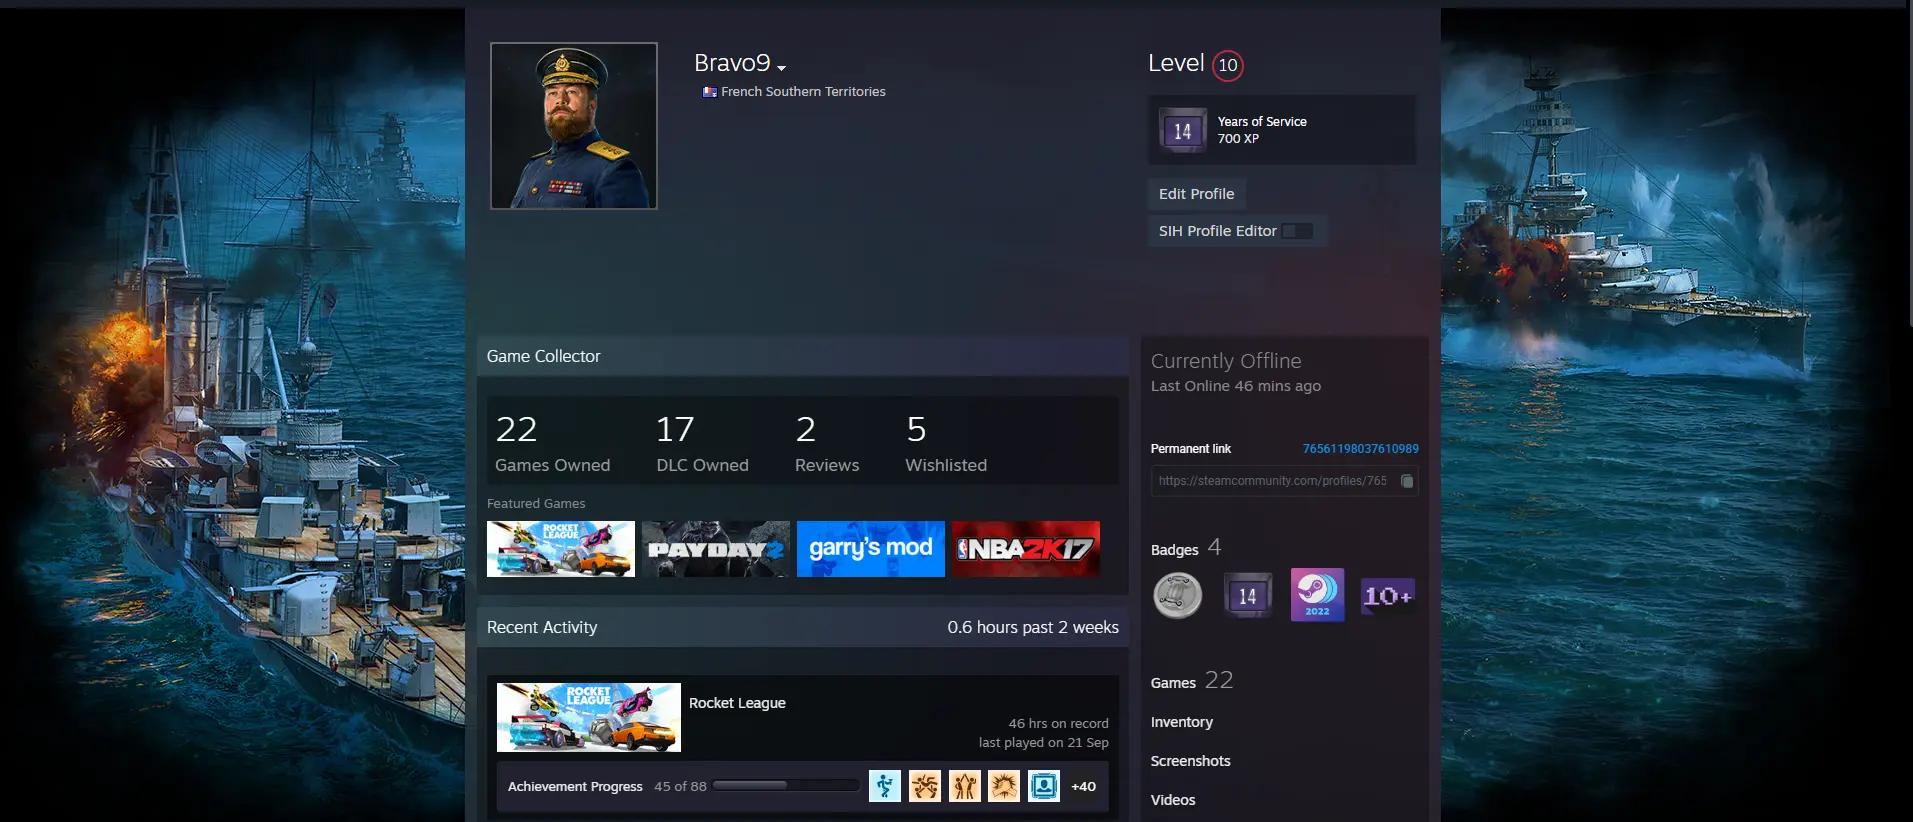The width and height of the screenshot is (1913, 822).
Task: Click the blue dancing figure achievement icon
Action: (885, 786)
